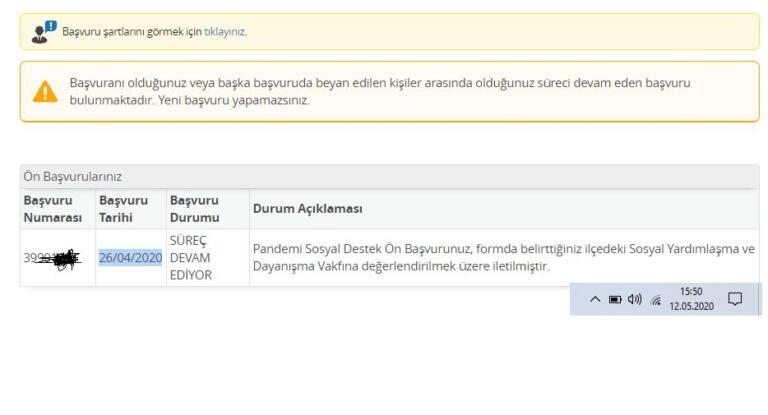Open the Wi-Fi network icon

tap(656, 299)
